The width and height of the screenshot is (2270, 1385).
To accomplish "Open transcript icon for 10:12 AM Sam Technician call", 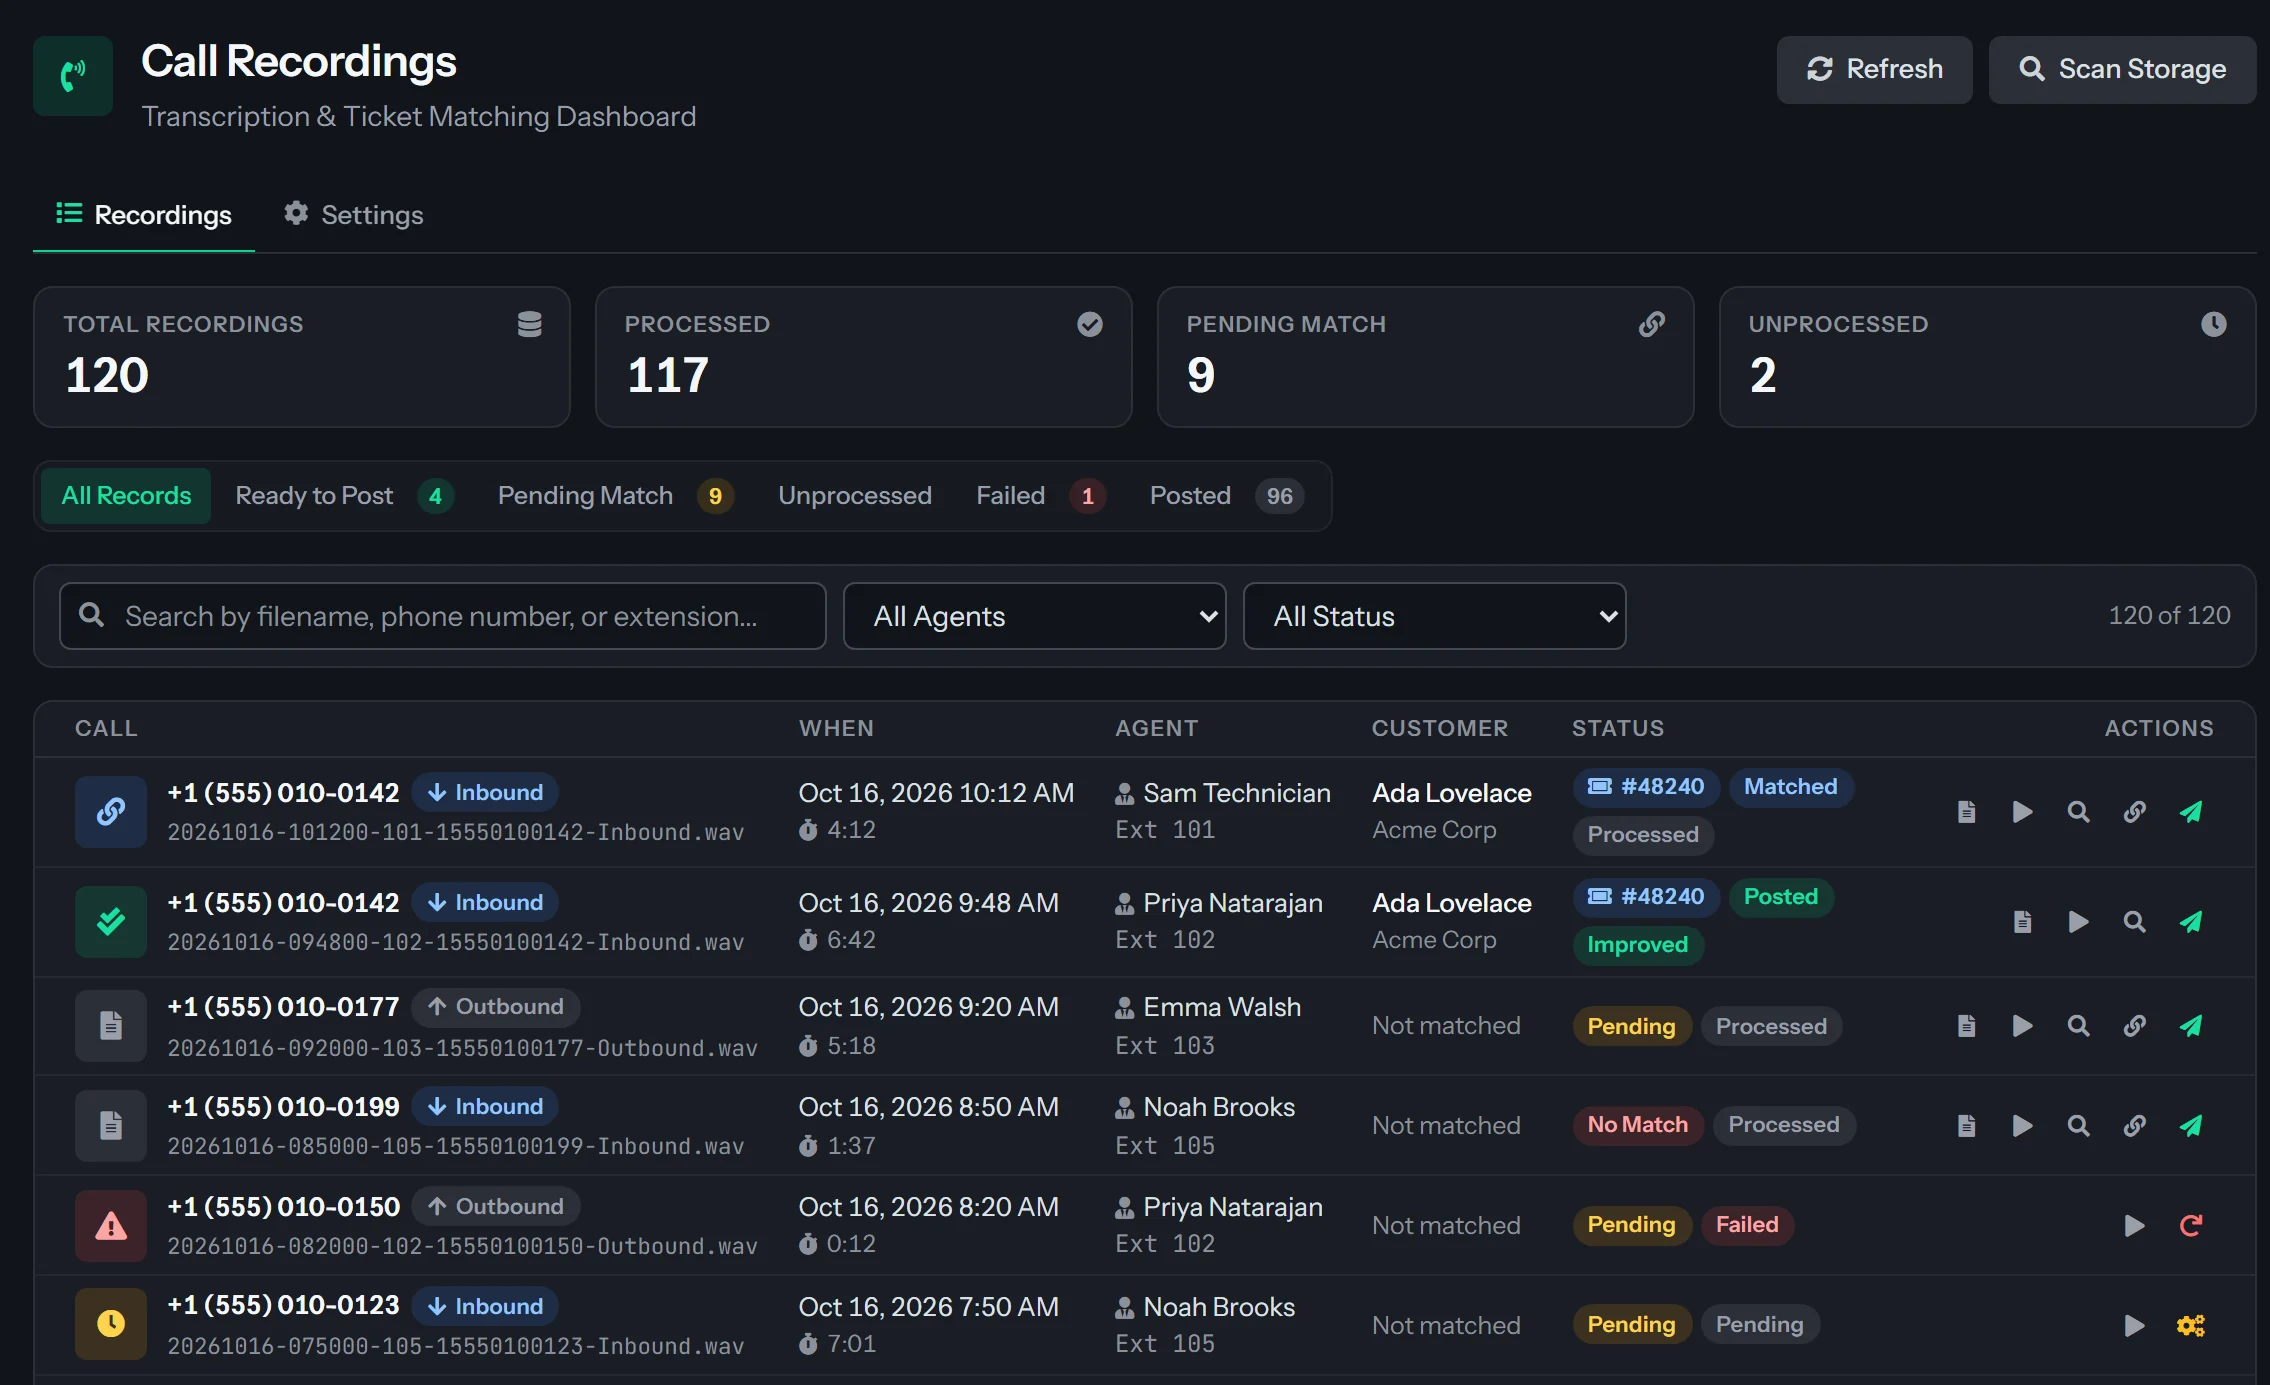I will coord(1966,812).
